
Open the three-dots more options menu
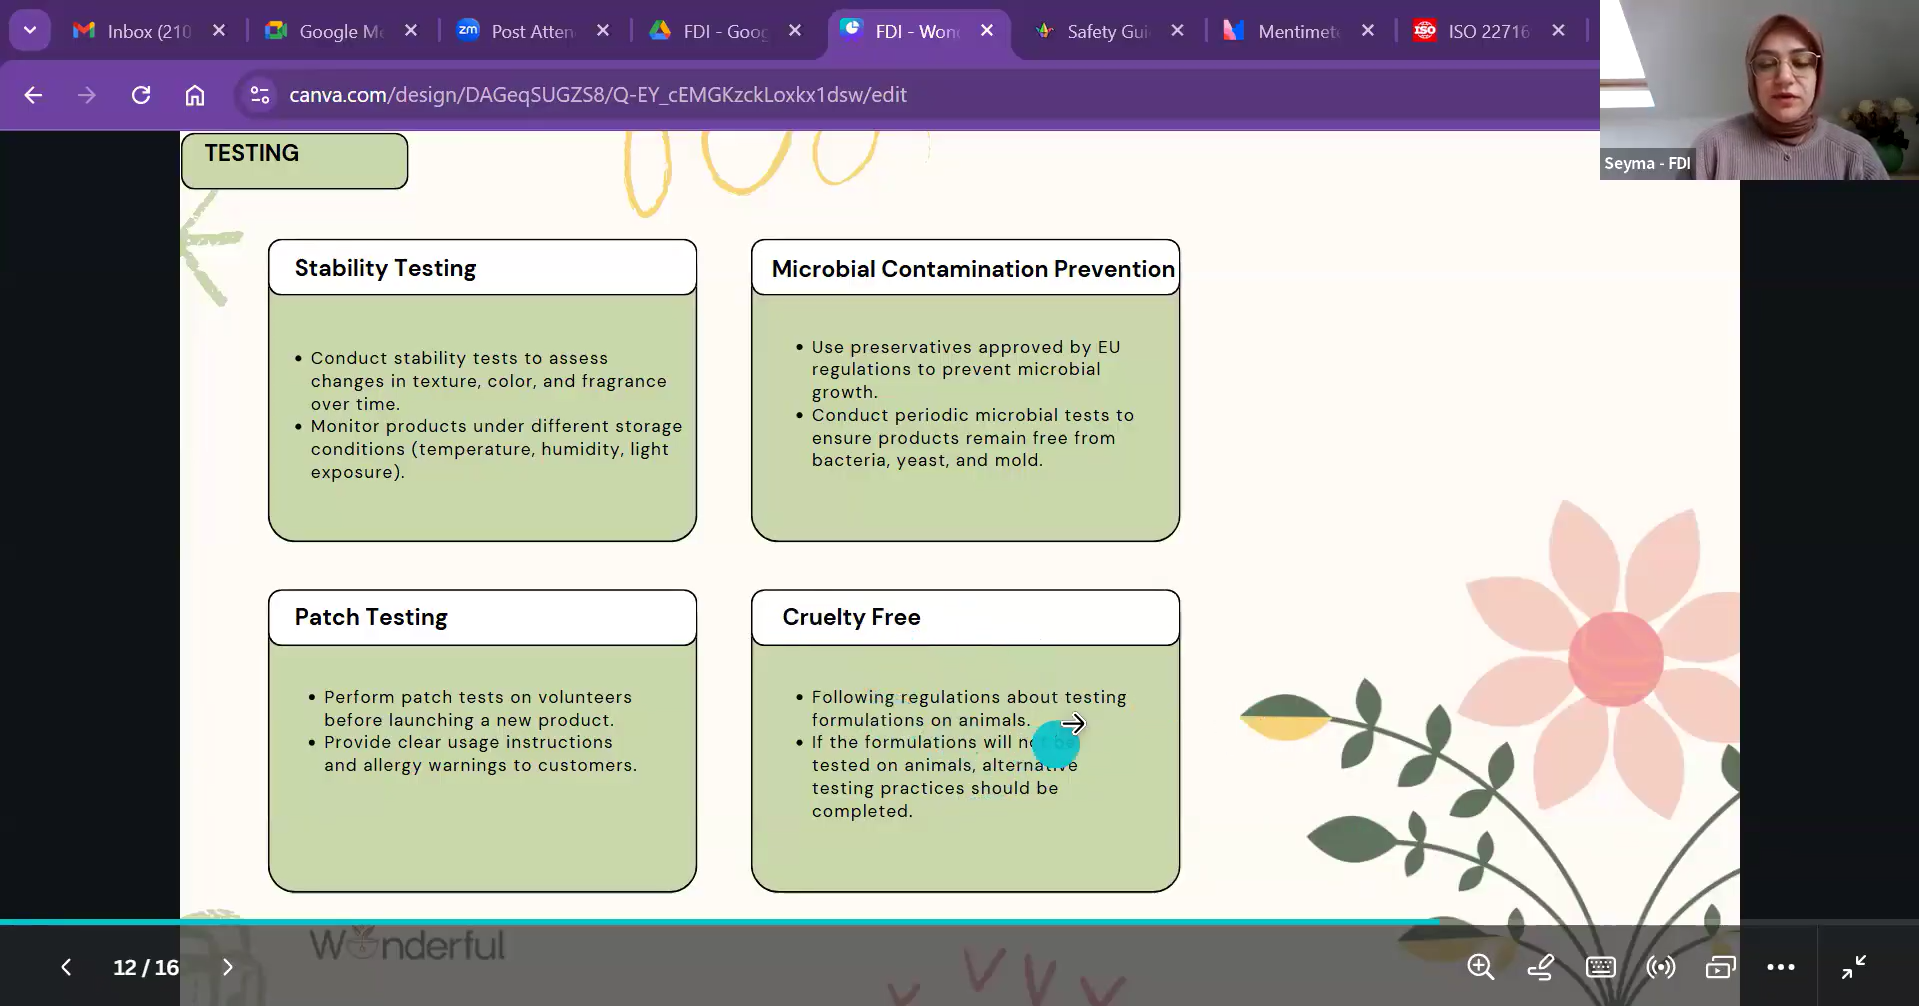pyautogui.click(x=1780, y=967)
